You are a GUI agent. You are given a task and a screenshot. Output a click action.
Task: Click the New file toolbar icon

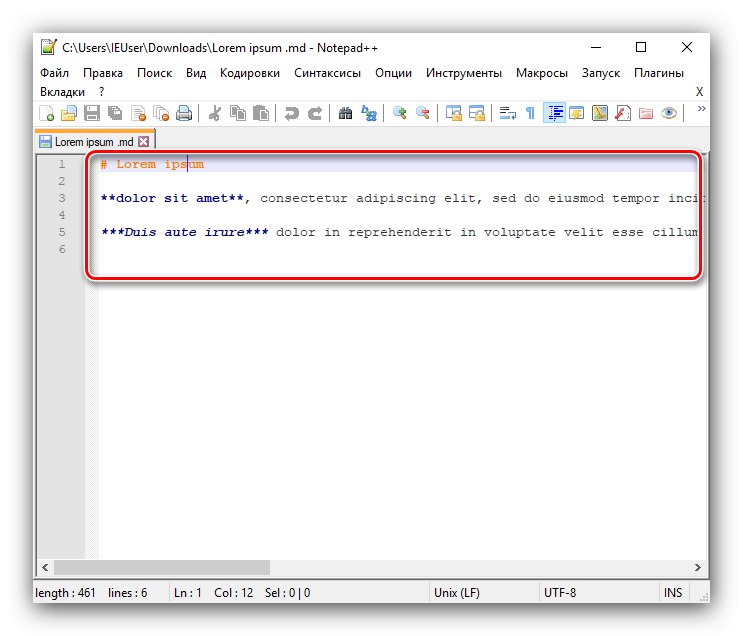click(x=46, y=113)
